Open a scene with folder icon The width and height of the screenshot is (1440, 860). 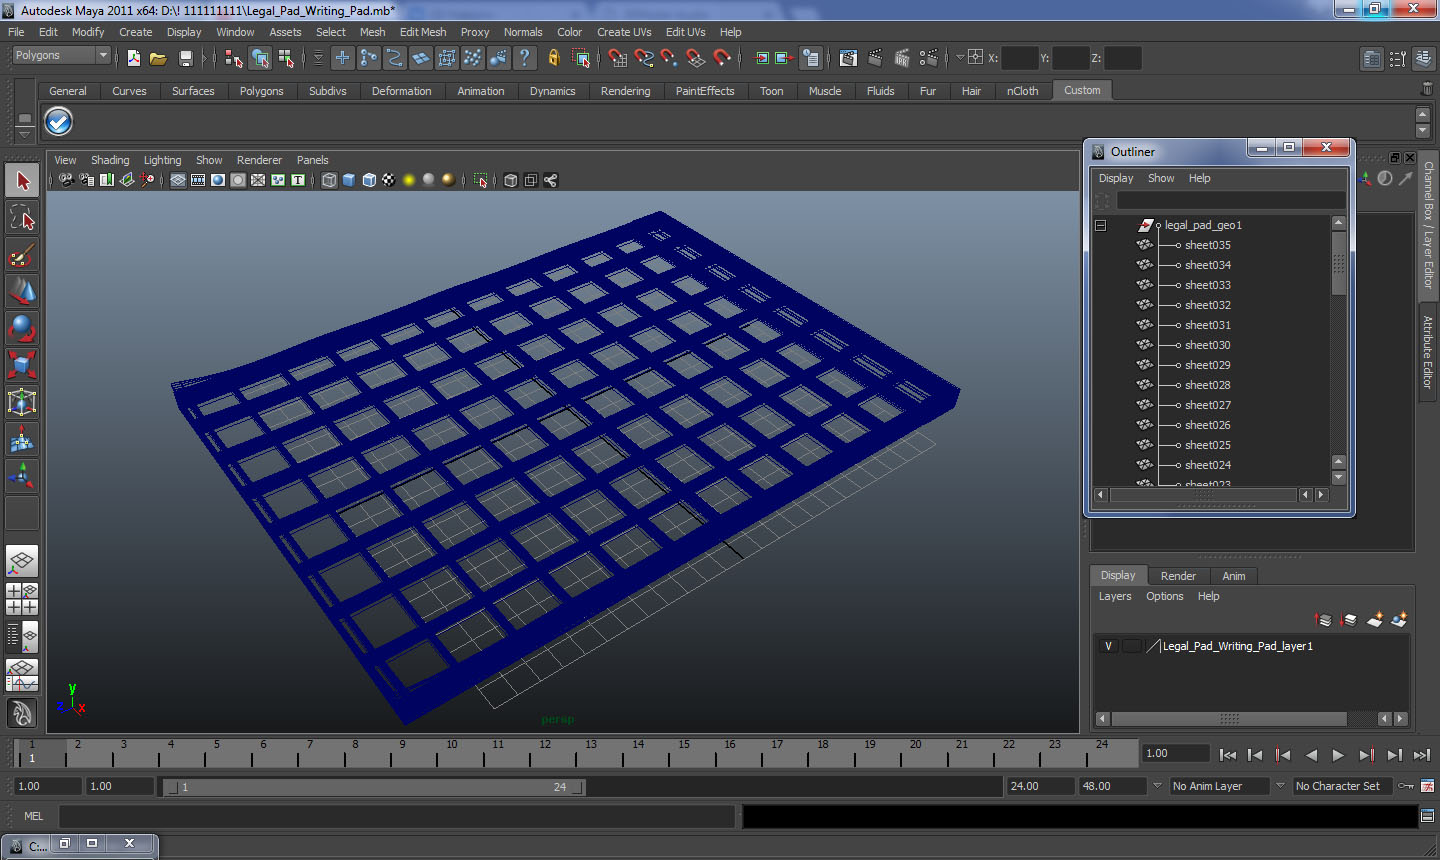pyautogui.click(x=158, y=58)
